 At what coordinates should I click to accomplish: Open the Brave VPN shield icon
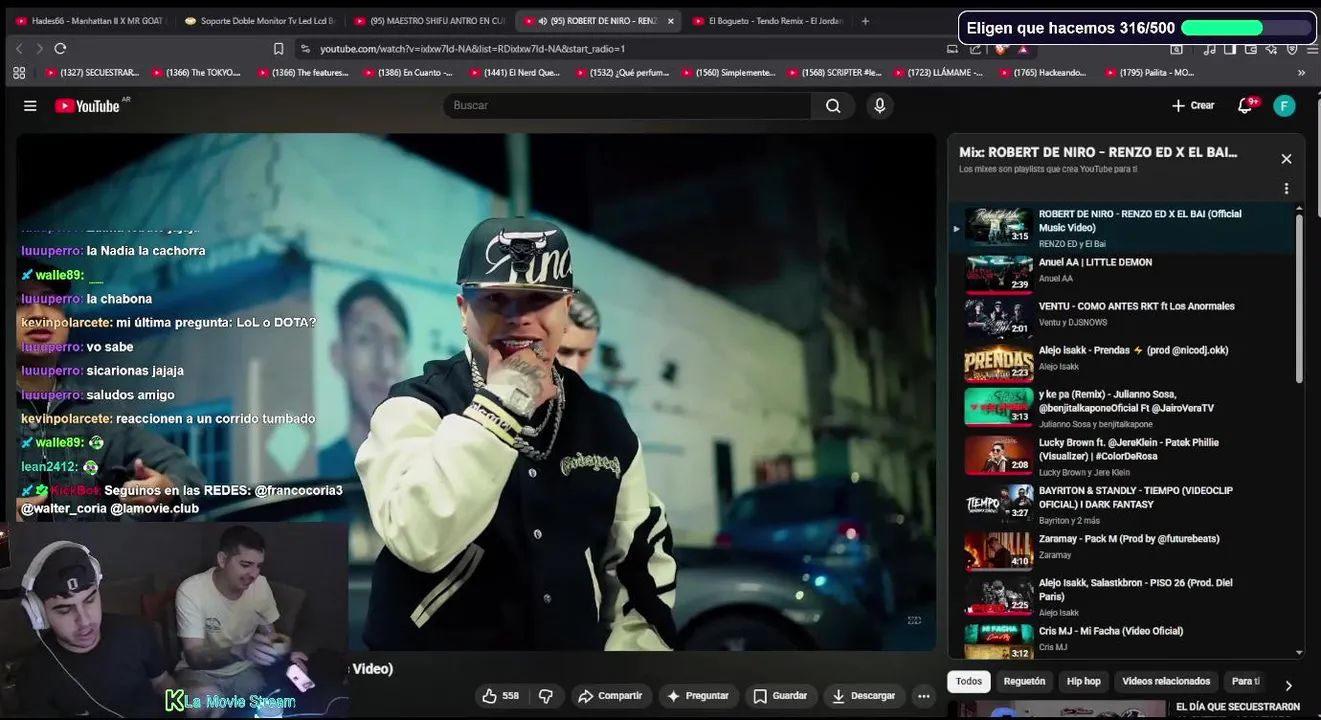click(1291, 48)
